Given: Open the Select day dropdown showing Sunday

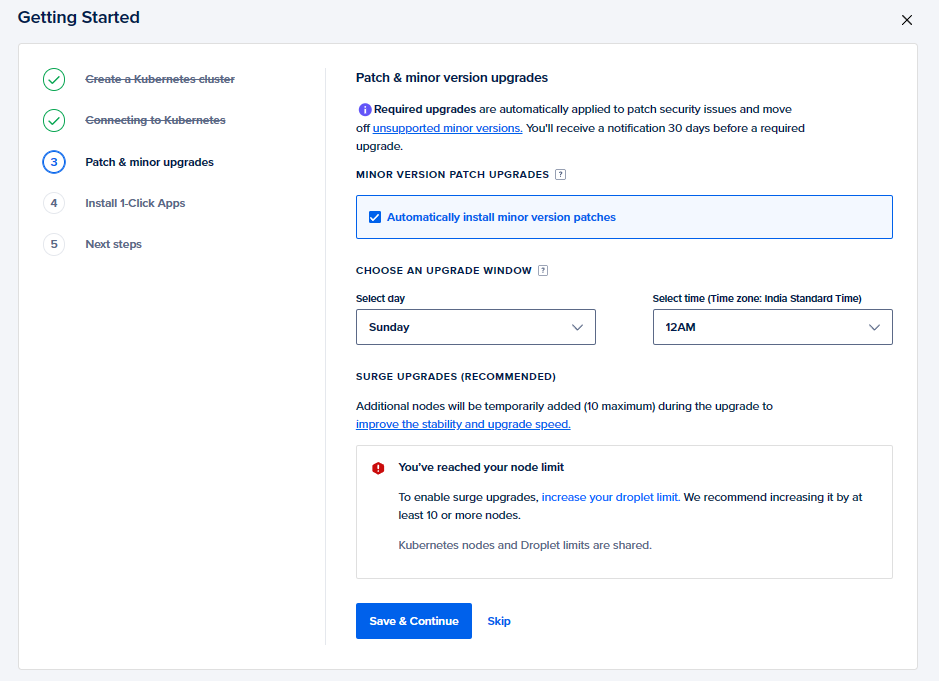Looking at the screenshot, I should click(475, 327).
